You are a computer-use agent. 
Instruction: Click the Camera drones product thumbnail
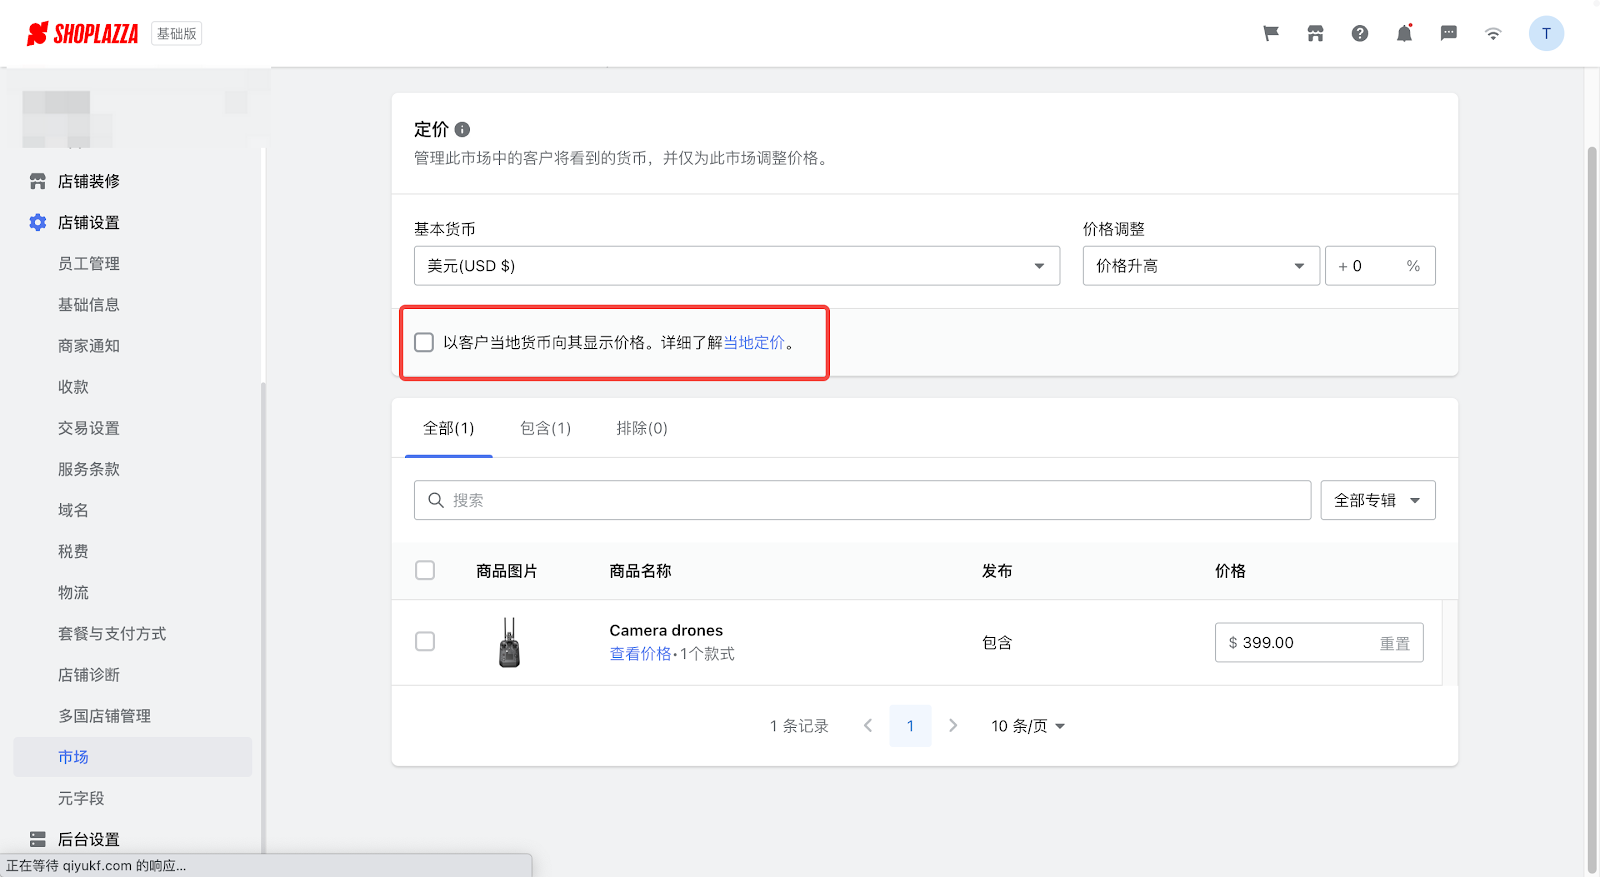(x=509, y=642)
